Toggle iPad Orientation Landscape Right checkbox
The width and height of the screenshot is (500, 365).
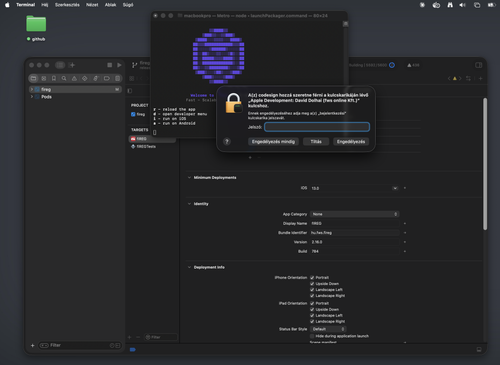tap(312, 321)
